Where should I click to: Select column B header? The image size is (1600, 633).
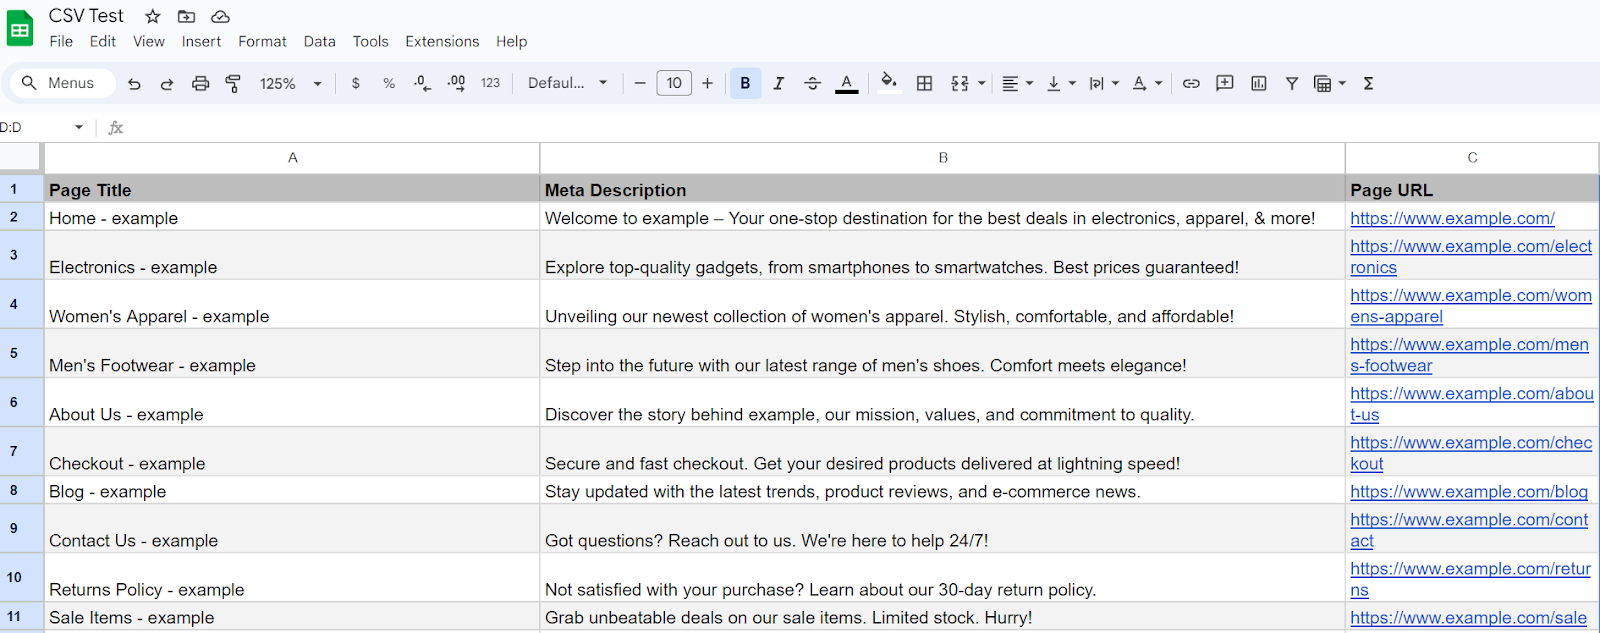[x=943, y=158]
